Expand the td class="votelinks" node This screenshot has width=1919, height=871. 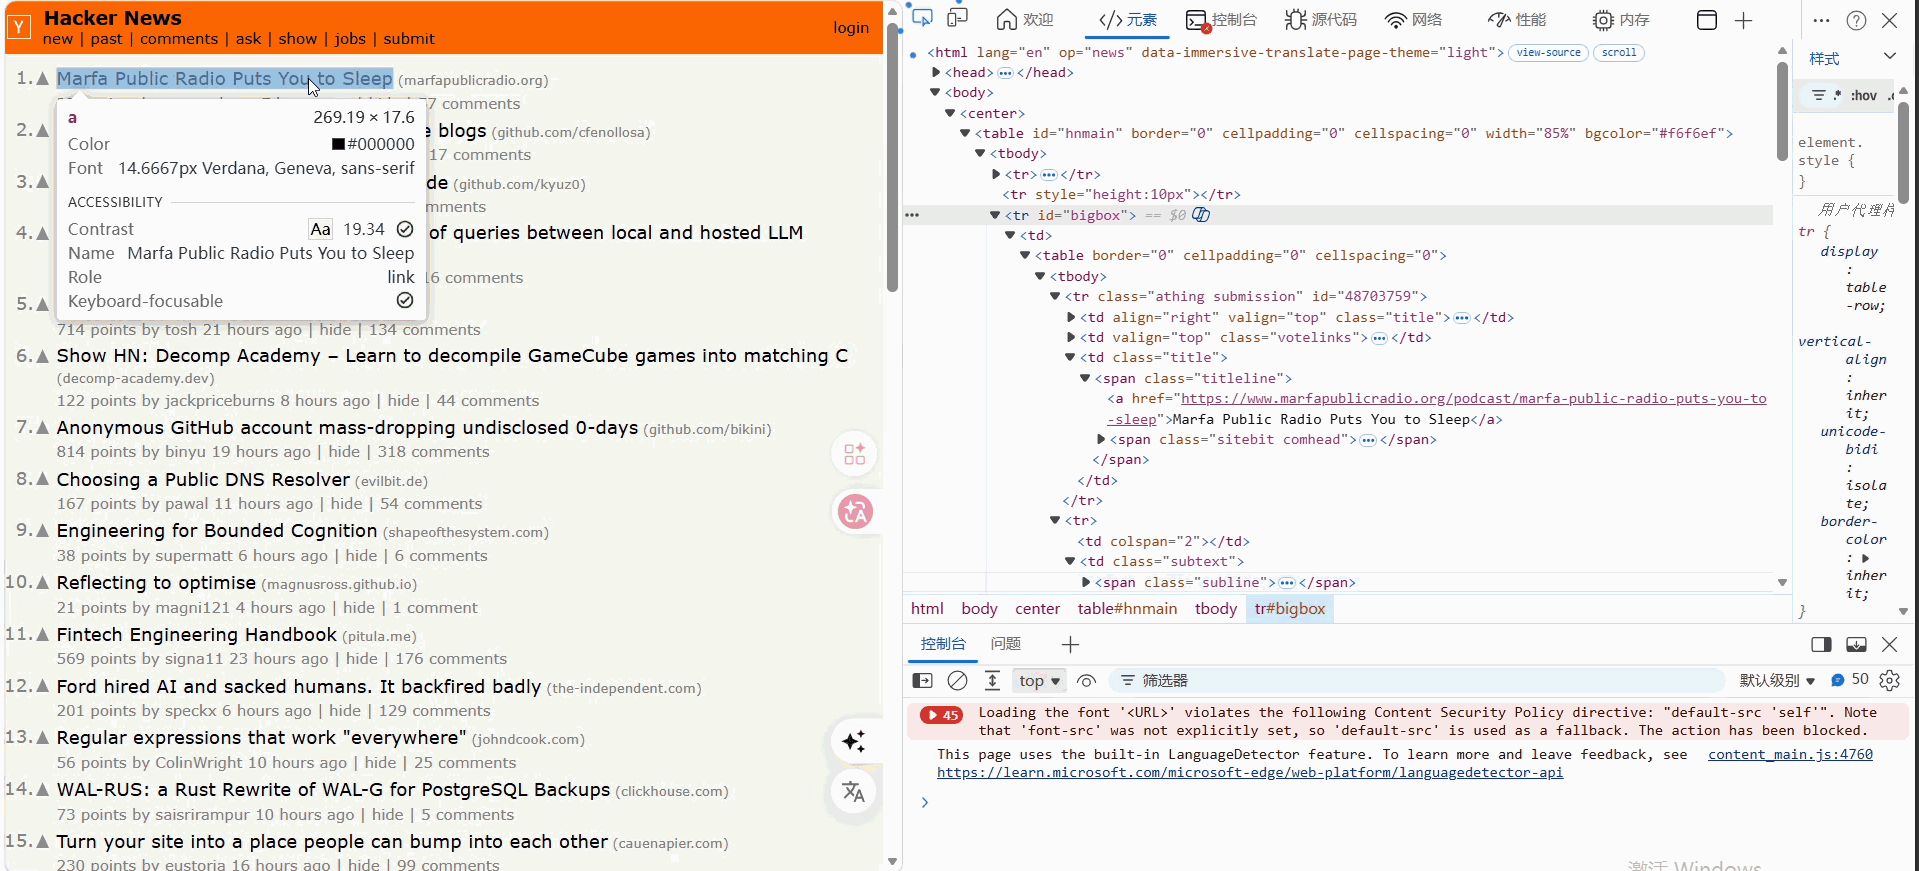[1071, 337]
